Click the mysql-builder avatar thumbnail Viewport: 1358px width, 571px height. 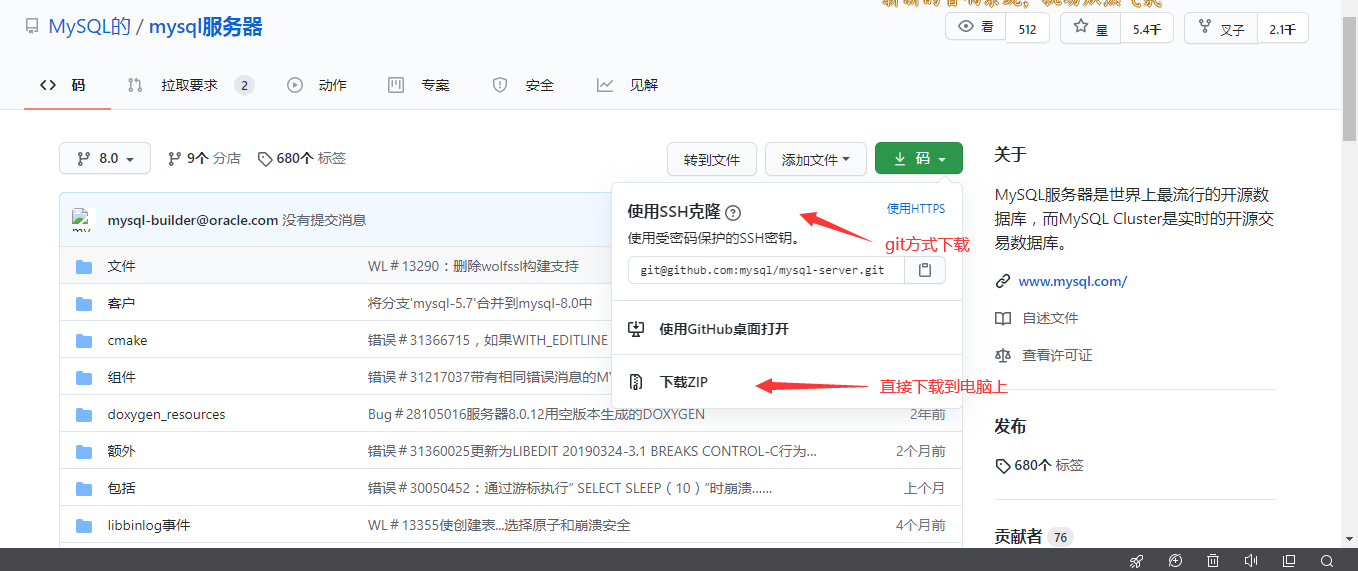pyautogui.click(x=81, y=220)
